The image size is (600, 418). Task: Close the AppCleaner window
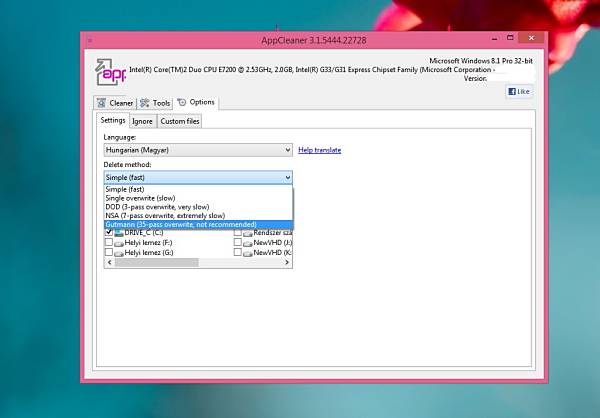click(x=531, y=38)
